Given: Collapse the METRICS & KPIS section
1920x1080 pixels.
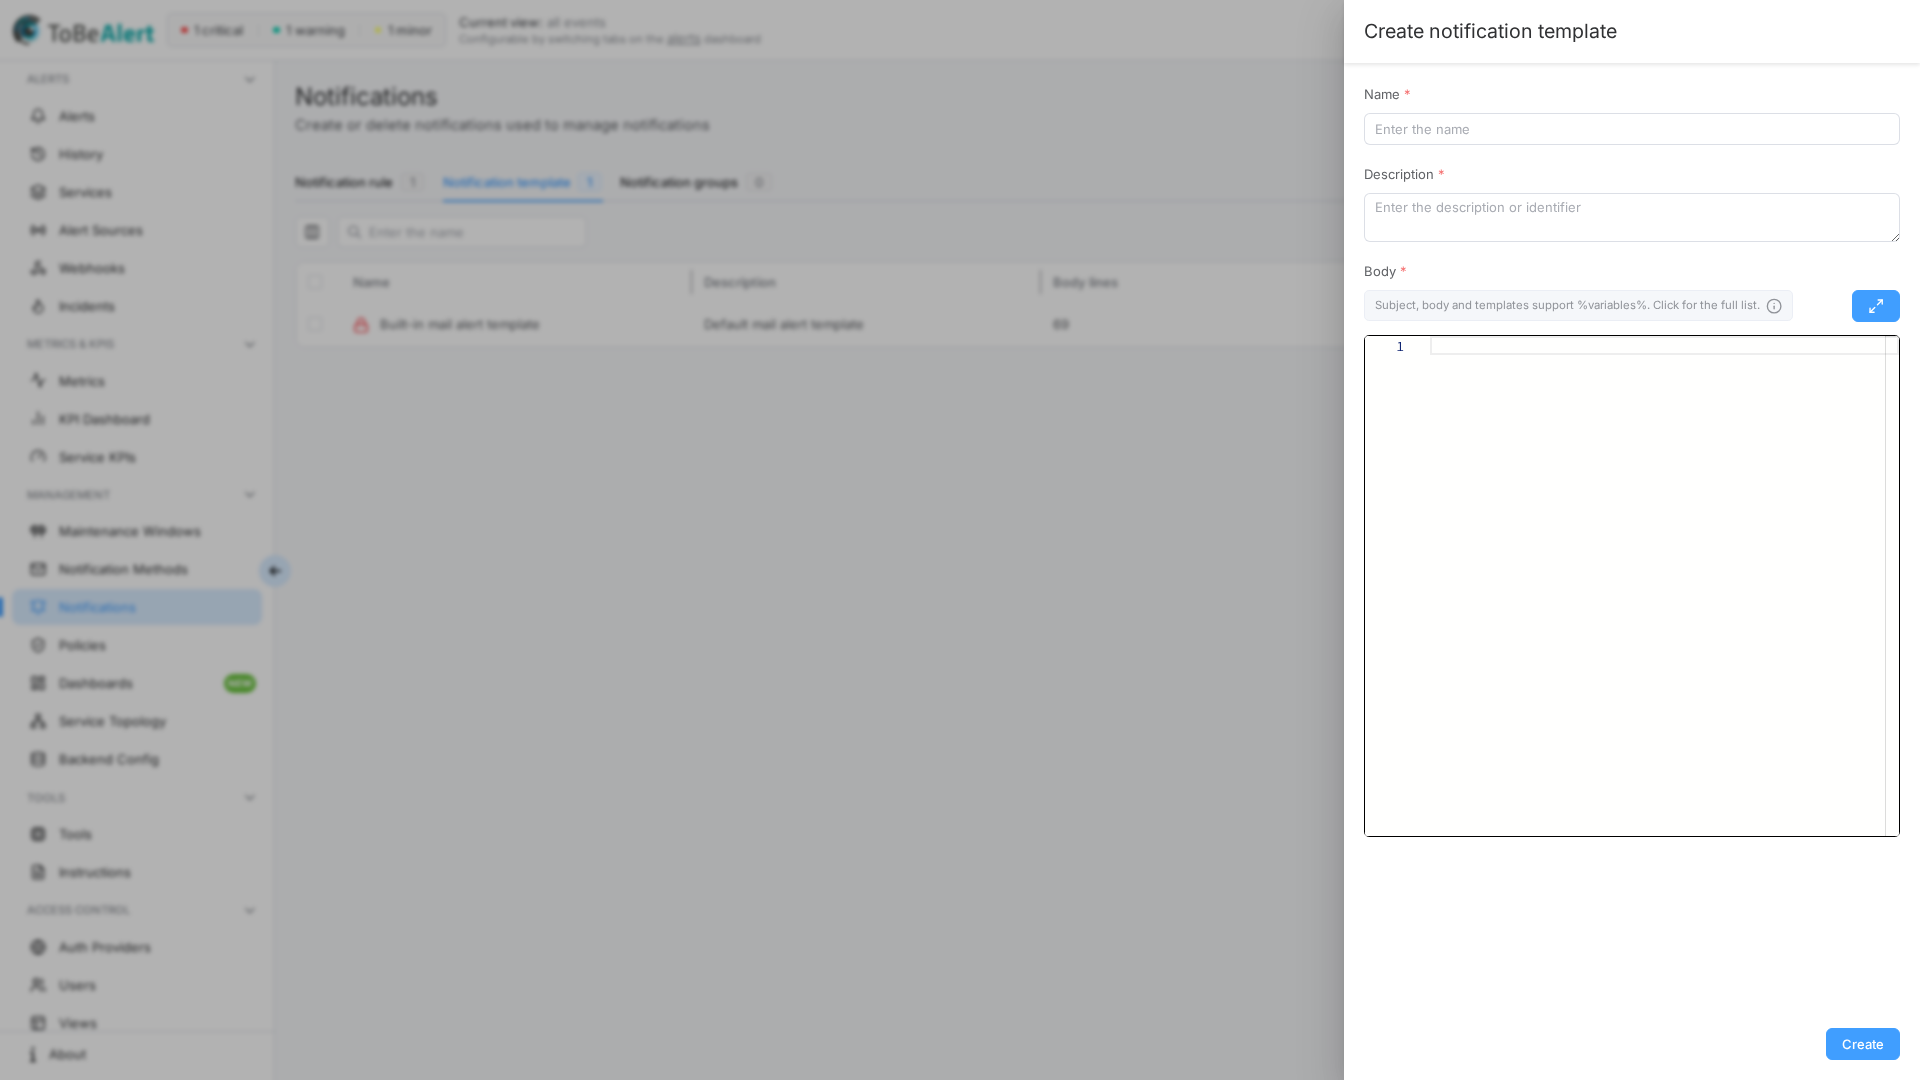Looking at the screenshot, I should 250,345.
